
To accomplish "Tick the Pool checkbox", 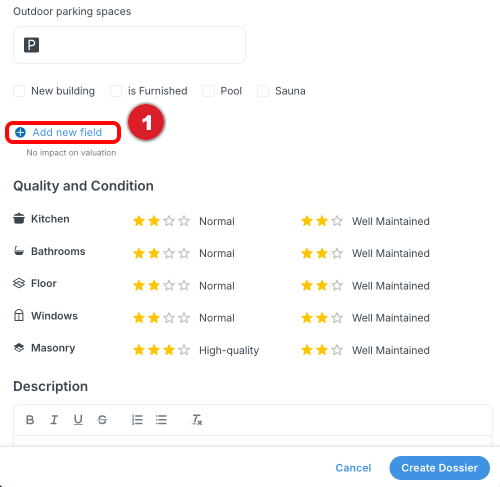I will tap(208, 91).
